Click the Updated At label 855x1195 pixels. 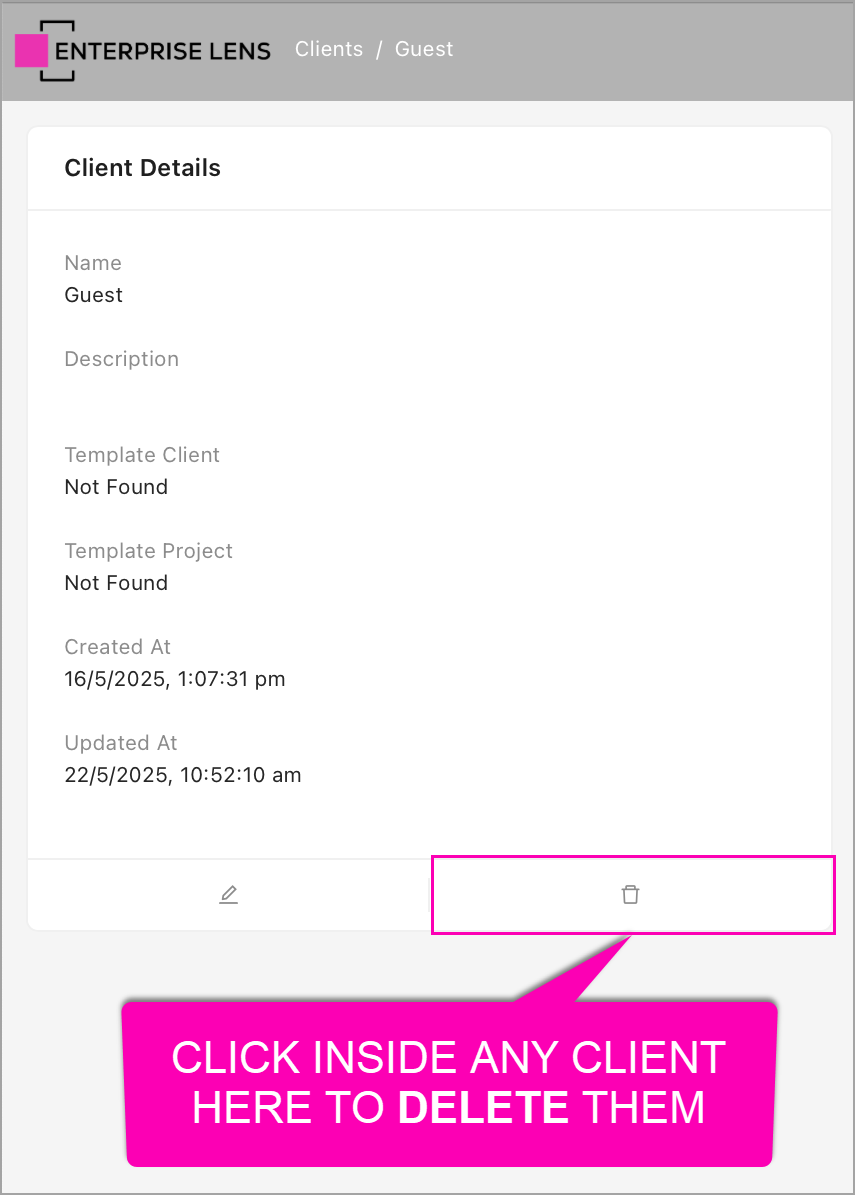point(121,743)
